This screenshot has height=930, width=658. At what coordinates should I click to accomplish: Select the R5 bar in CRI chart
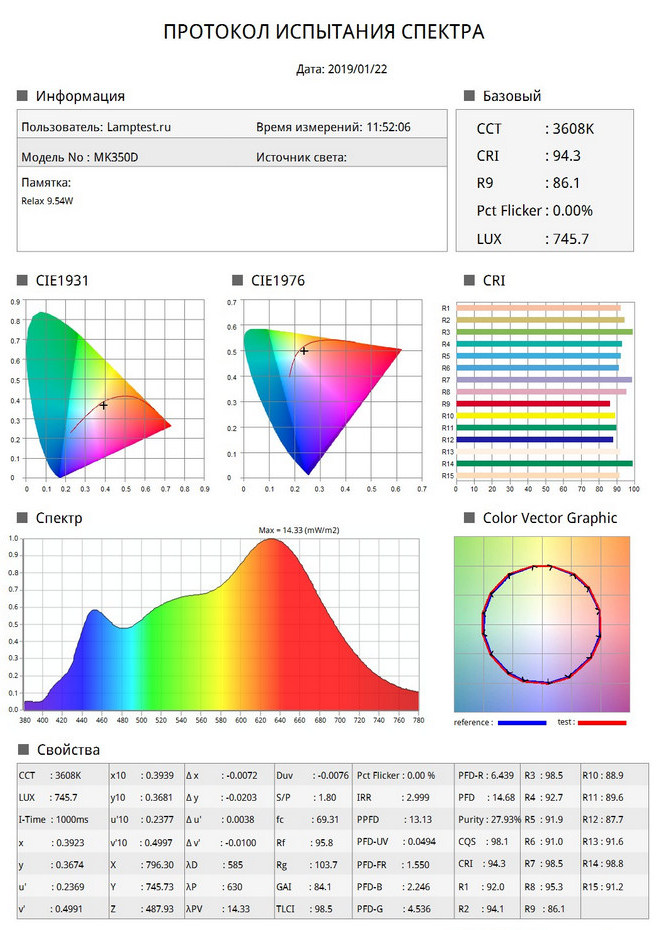(x=538, y=356)
